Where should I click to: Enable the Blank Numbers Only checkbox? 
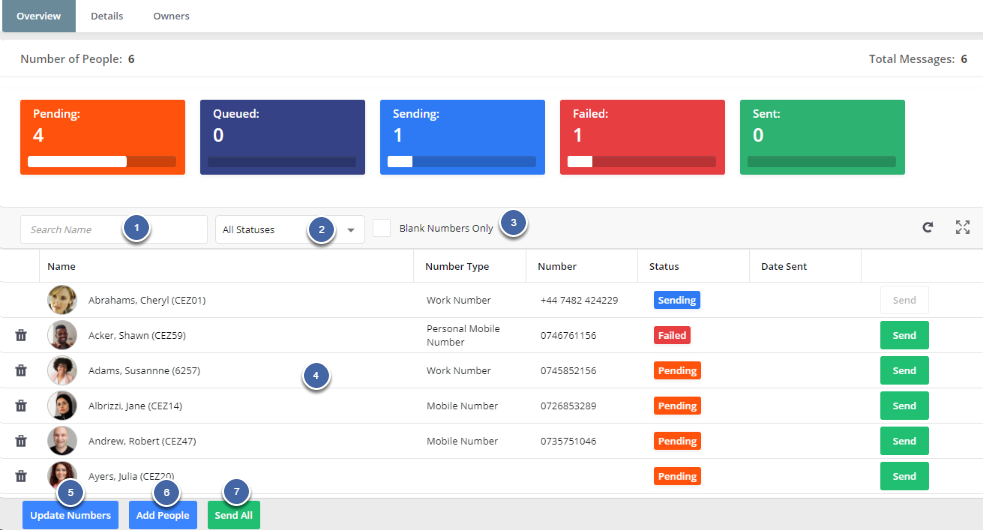coord(382,229)
